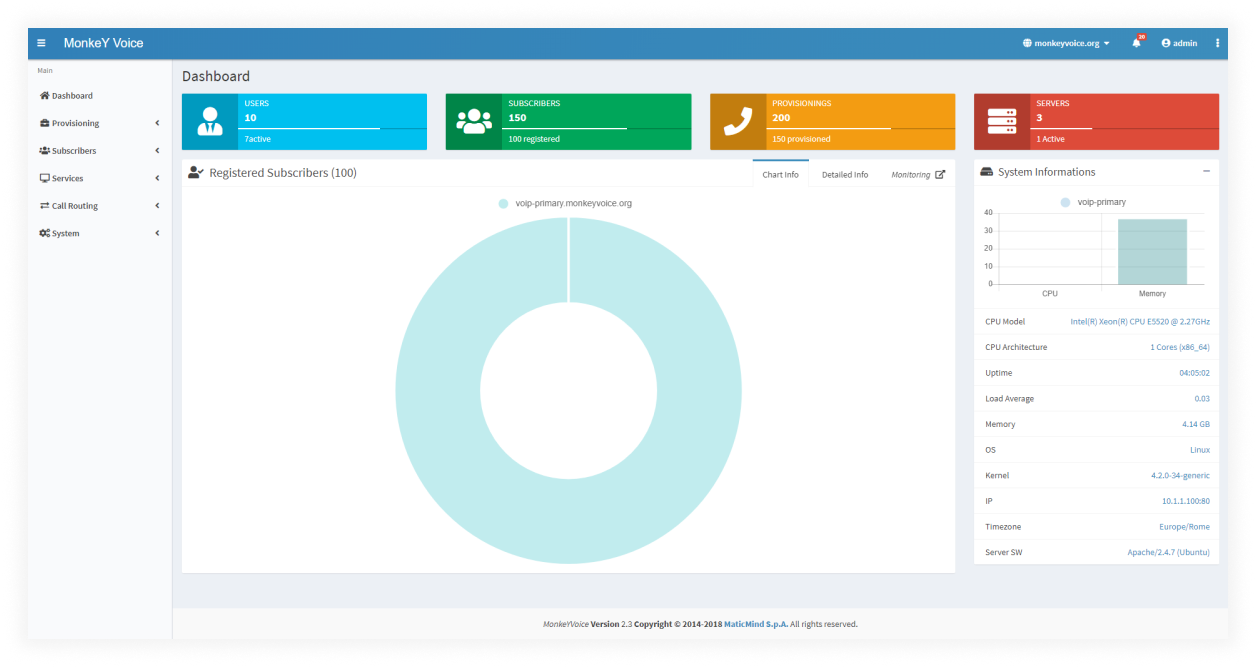Click the Intel Xeon CPU Model value
The width and height of the screenshot is (1256, 667).
1140,322
